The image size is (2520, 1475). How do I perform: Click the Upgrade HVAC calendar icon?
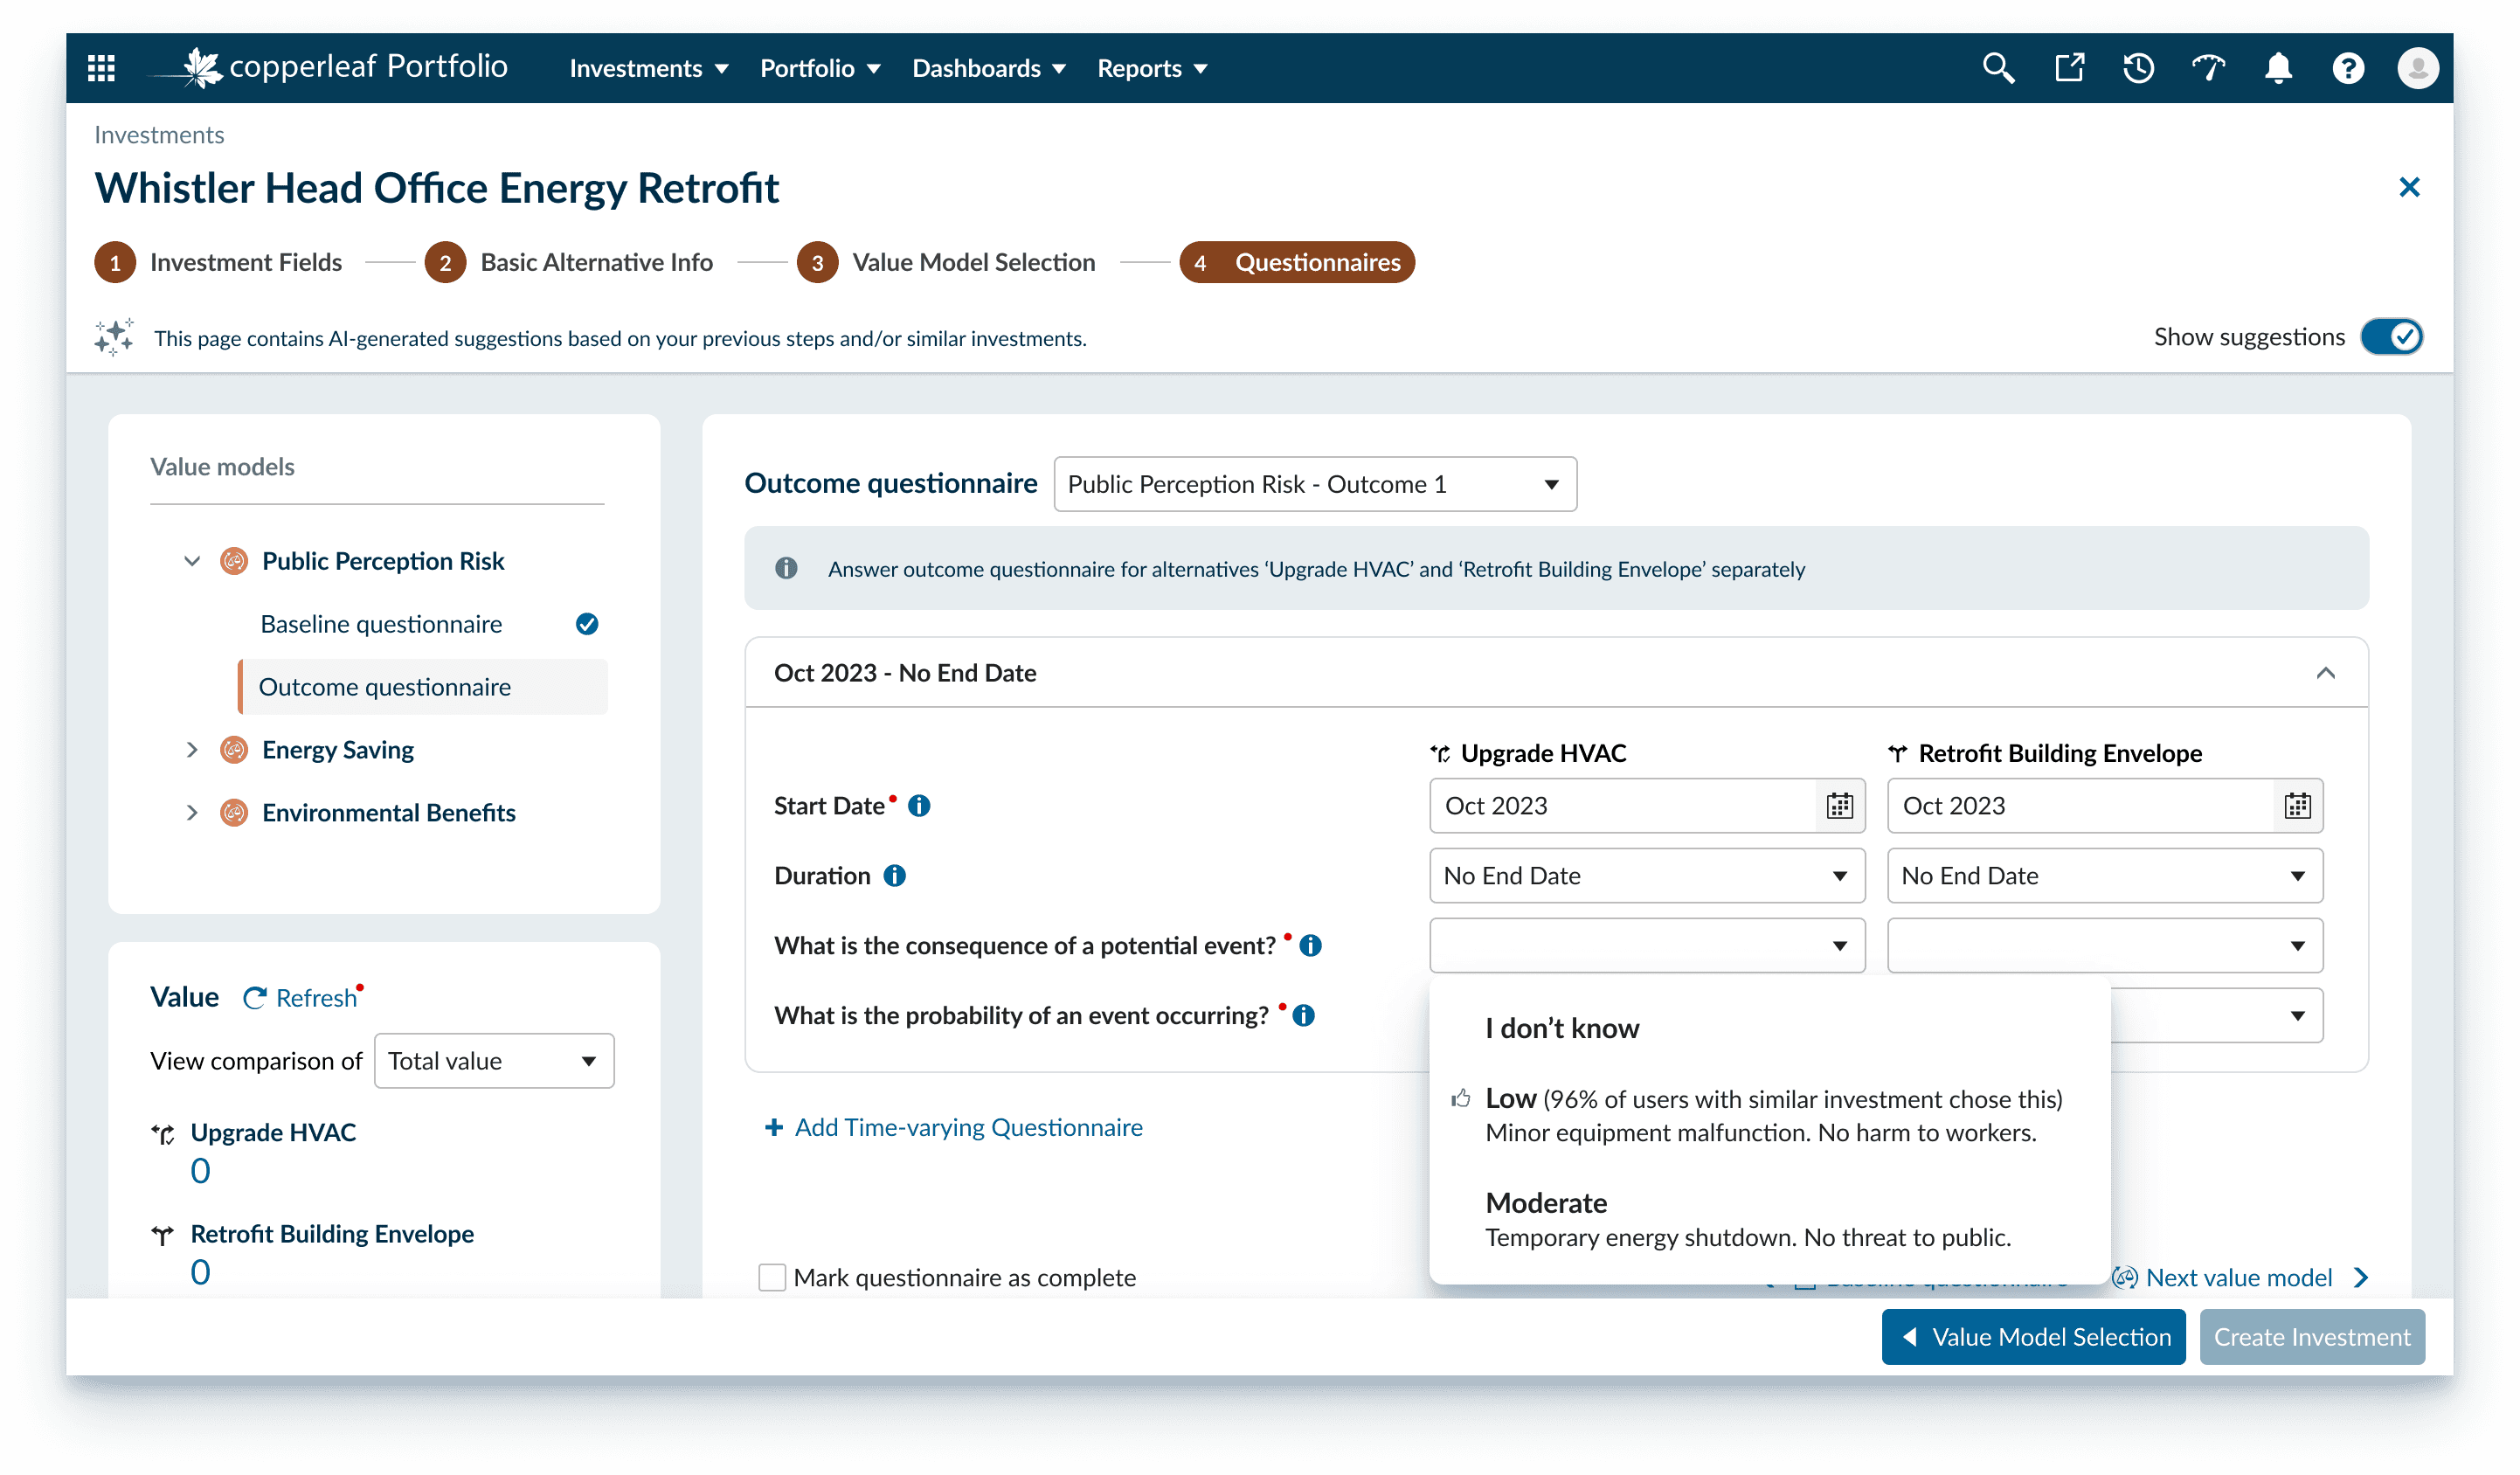tap(1840, 806)
